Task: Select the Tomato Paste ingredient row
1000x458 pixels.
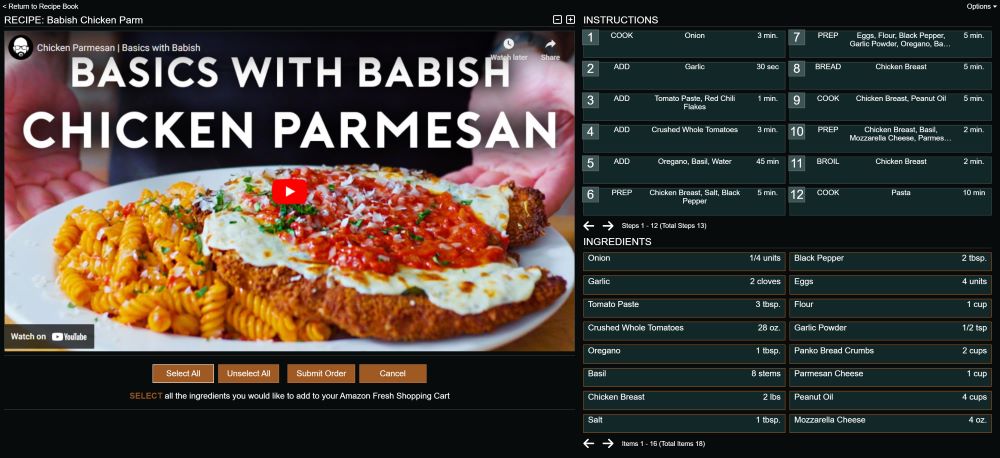Action: tap(684, 307)
